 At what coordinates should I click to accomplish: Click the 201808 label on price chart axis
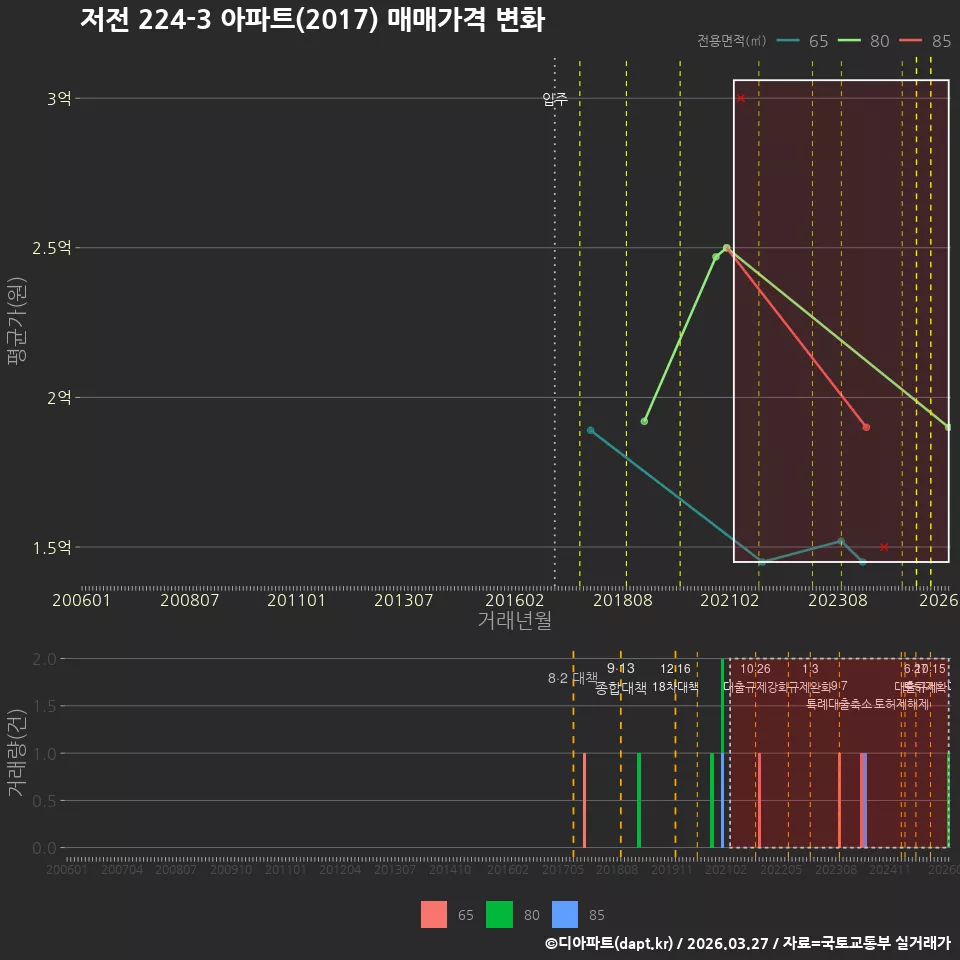click(623, 600)
